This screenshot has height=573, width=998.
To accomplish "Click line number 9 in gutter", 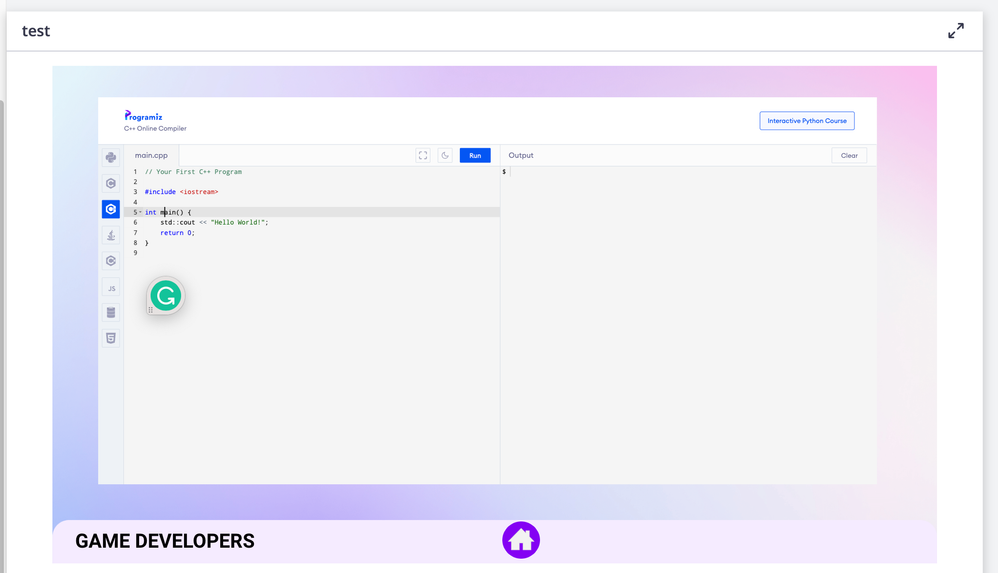I will pos(135,253).
